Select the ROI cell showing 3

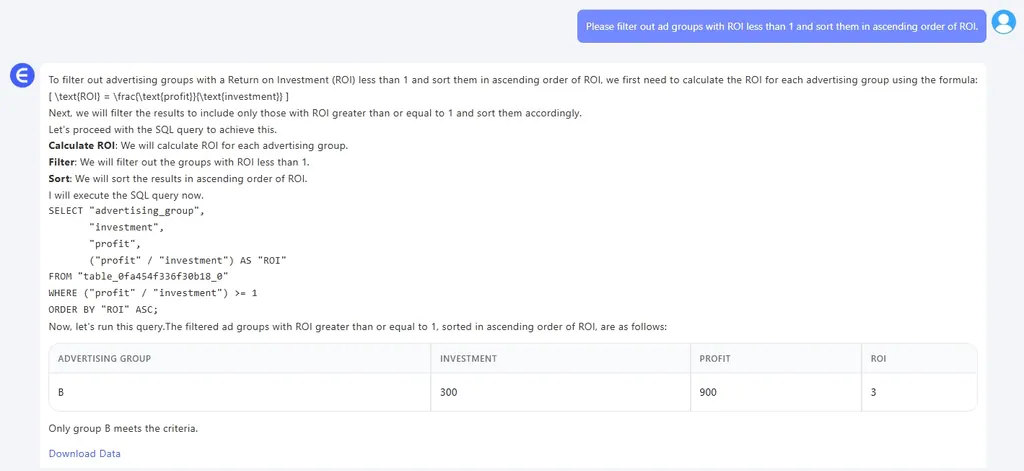pos(874,392)
